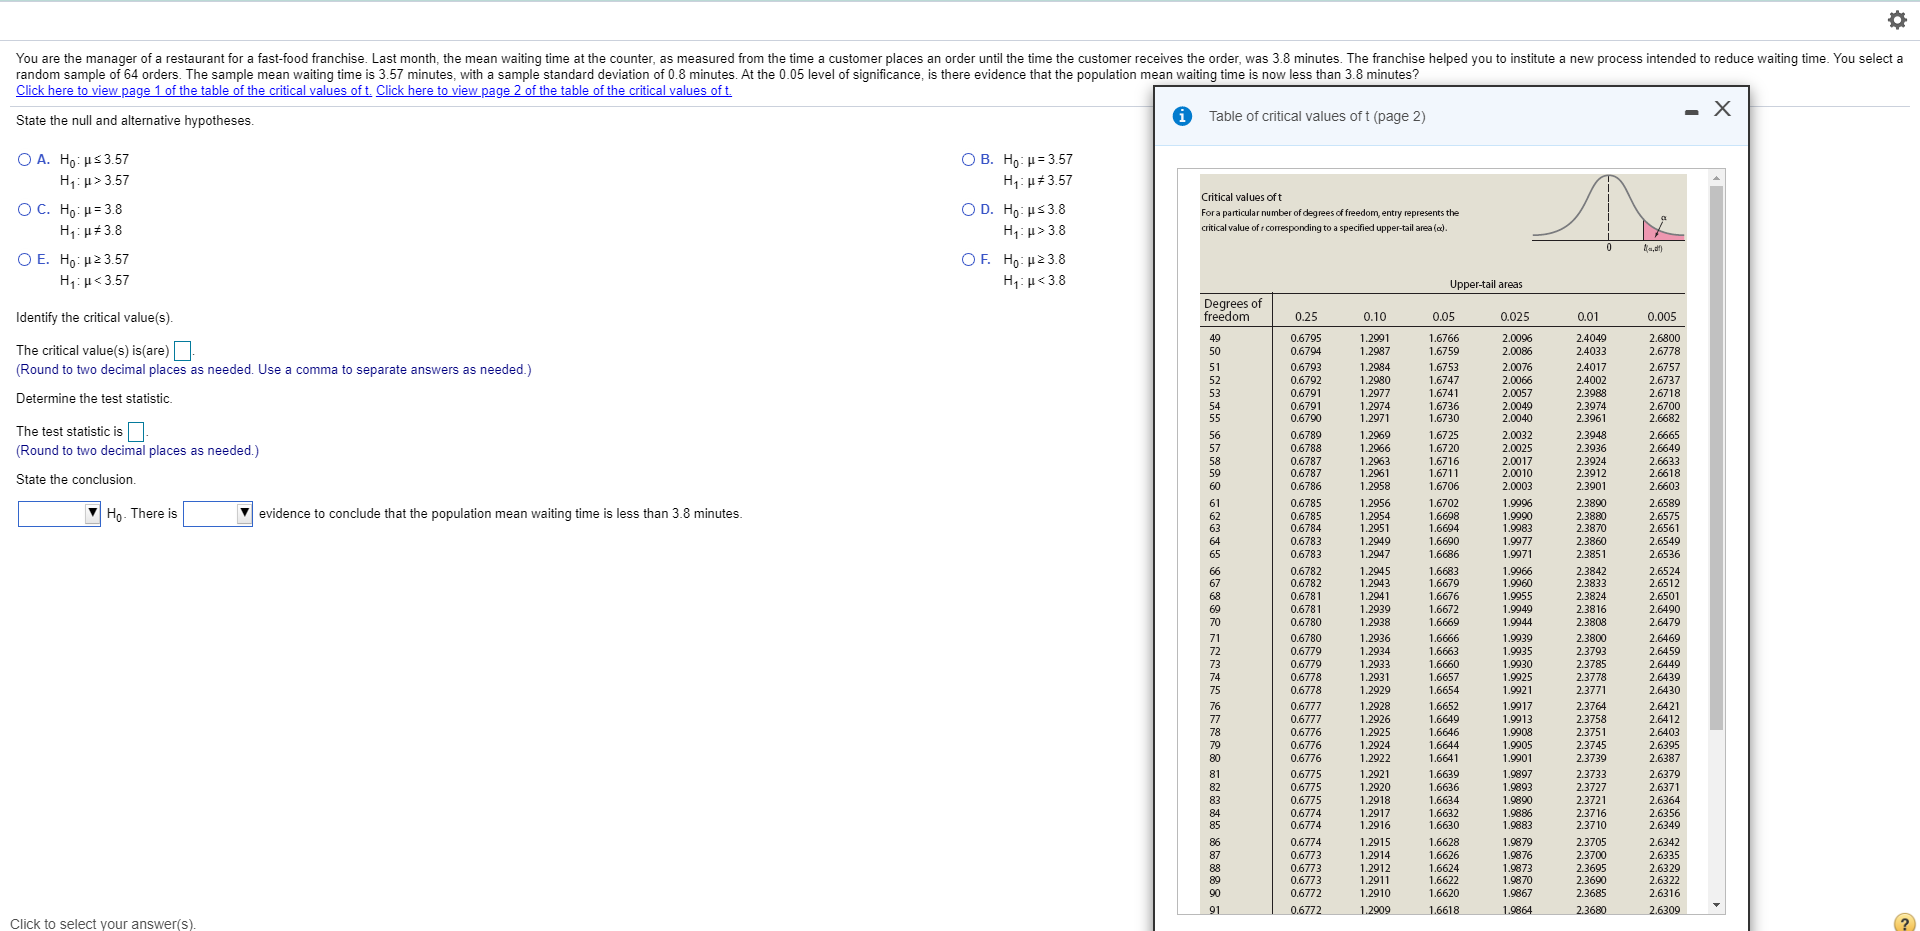The image size is (1920, 931).
Task: Click degrees of freedom row 90
Action: (1215, 893)
